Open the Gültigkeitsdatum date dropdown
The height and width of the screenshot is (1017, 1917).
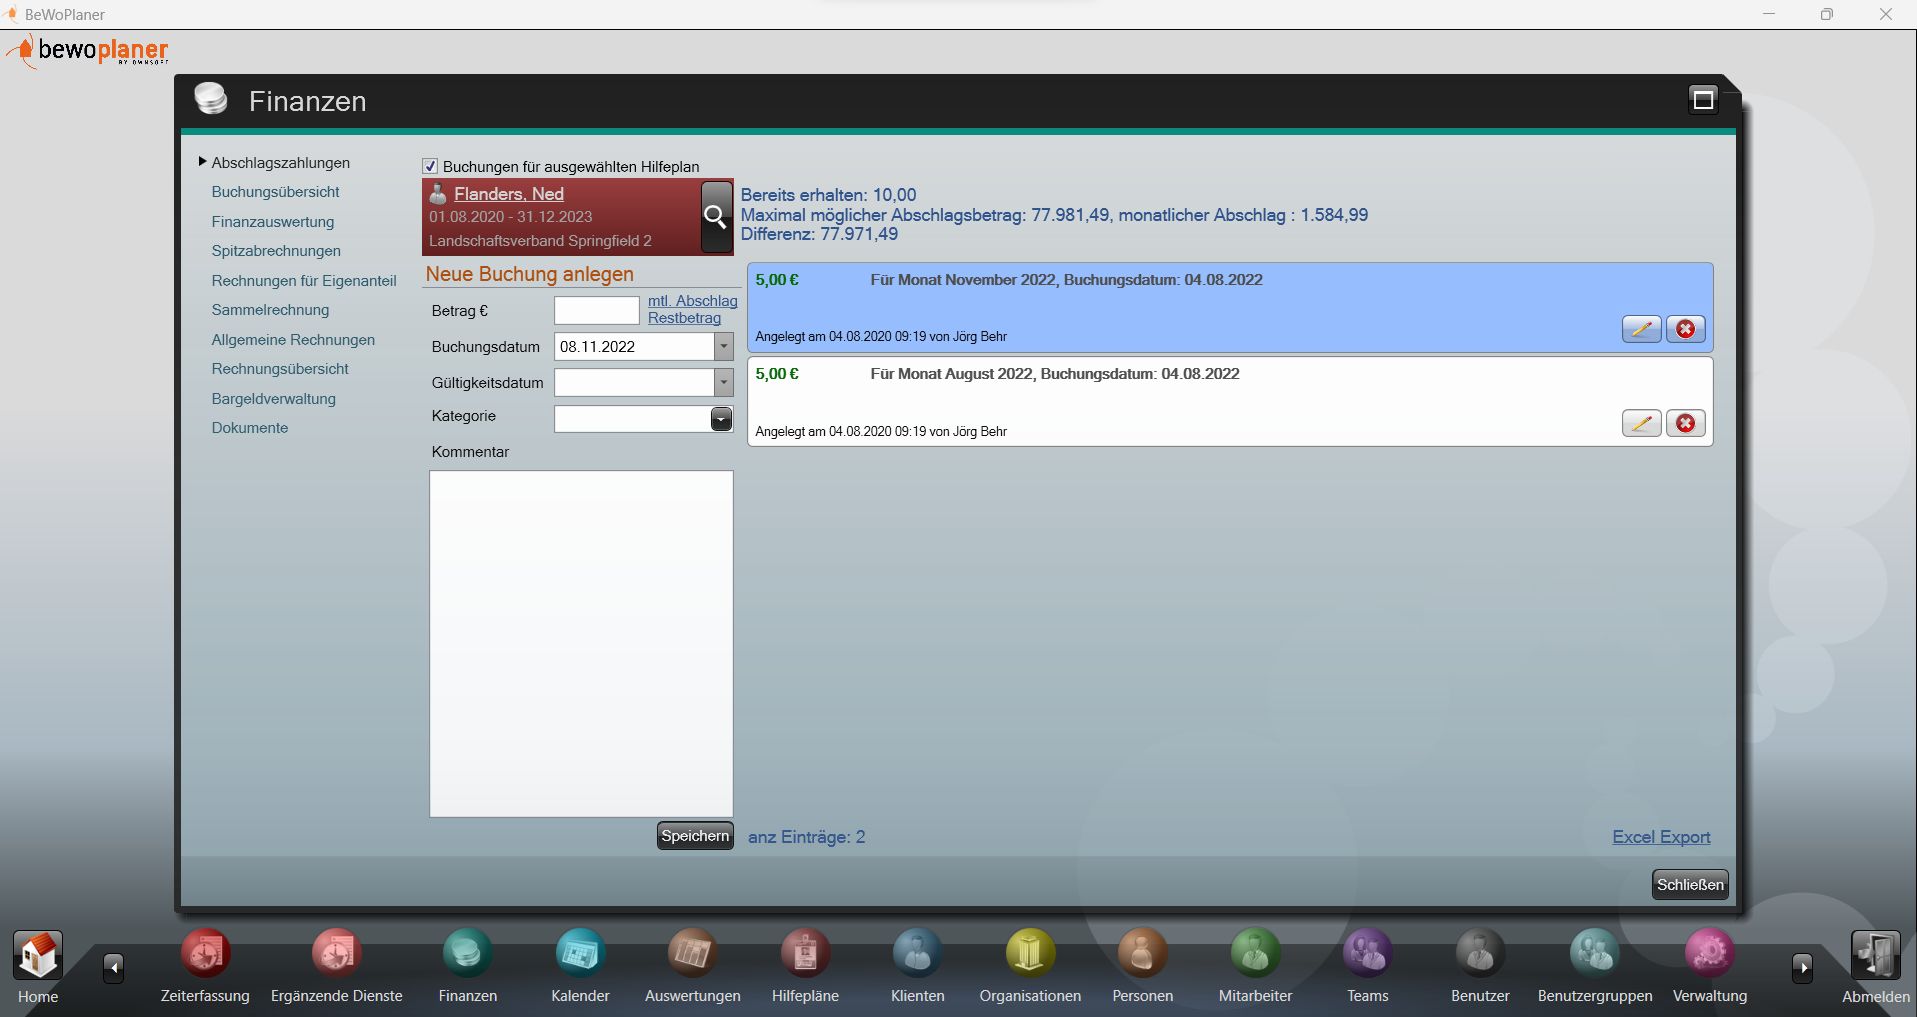[723, 383]
